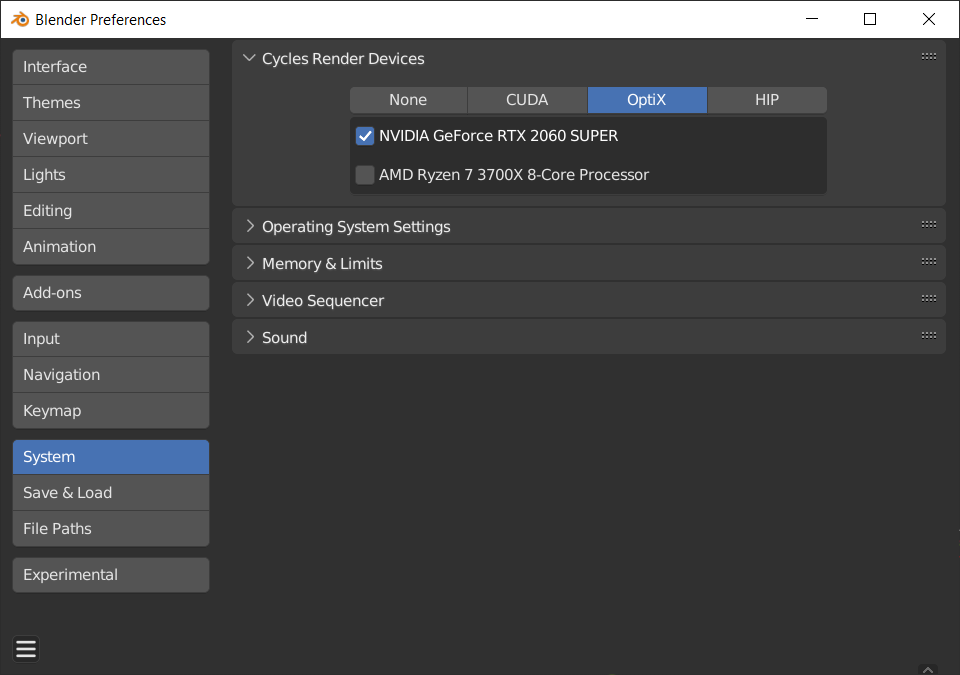Close the Blender Preferences window

click(x=929, y=19)
